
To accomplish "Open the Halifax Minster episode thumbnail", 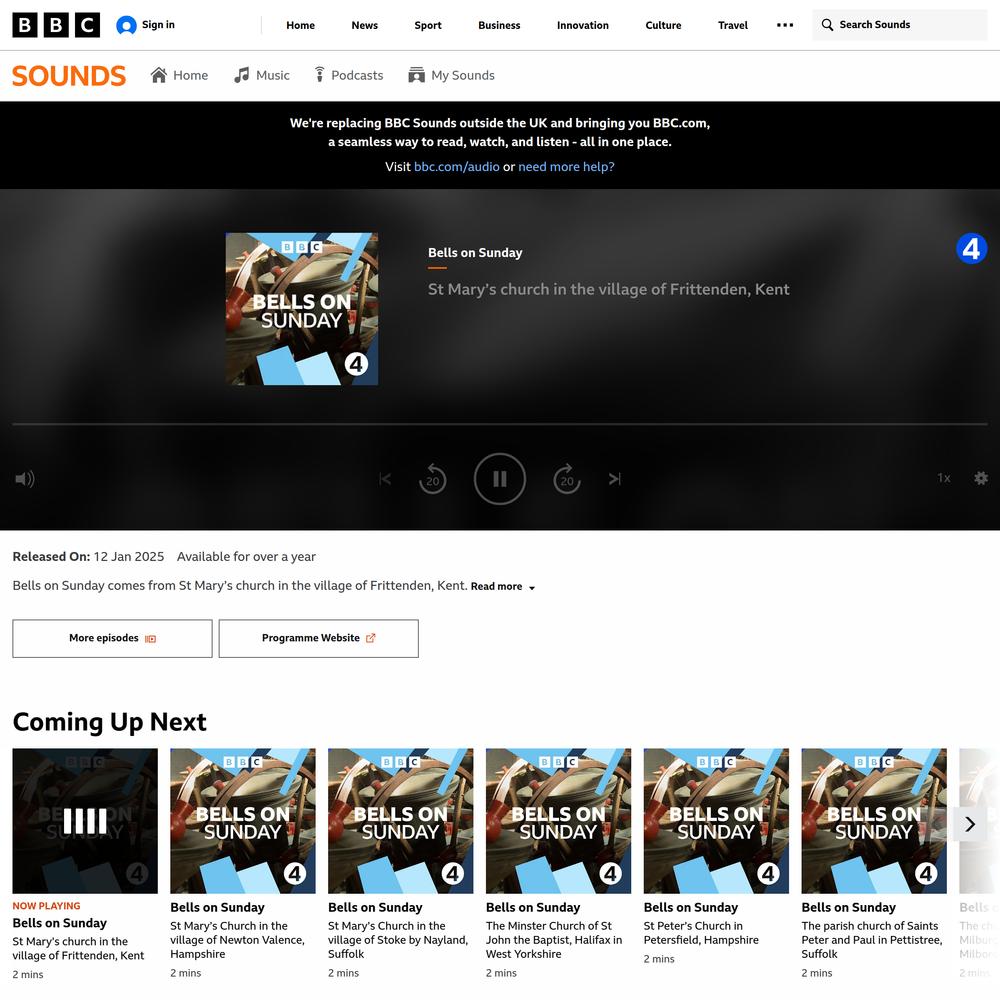I will click(x=558, y=821).
